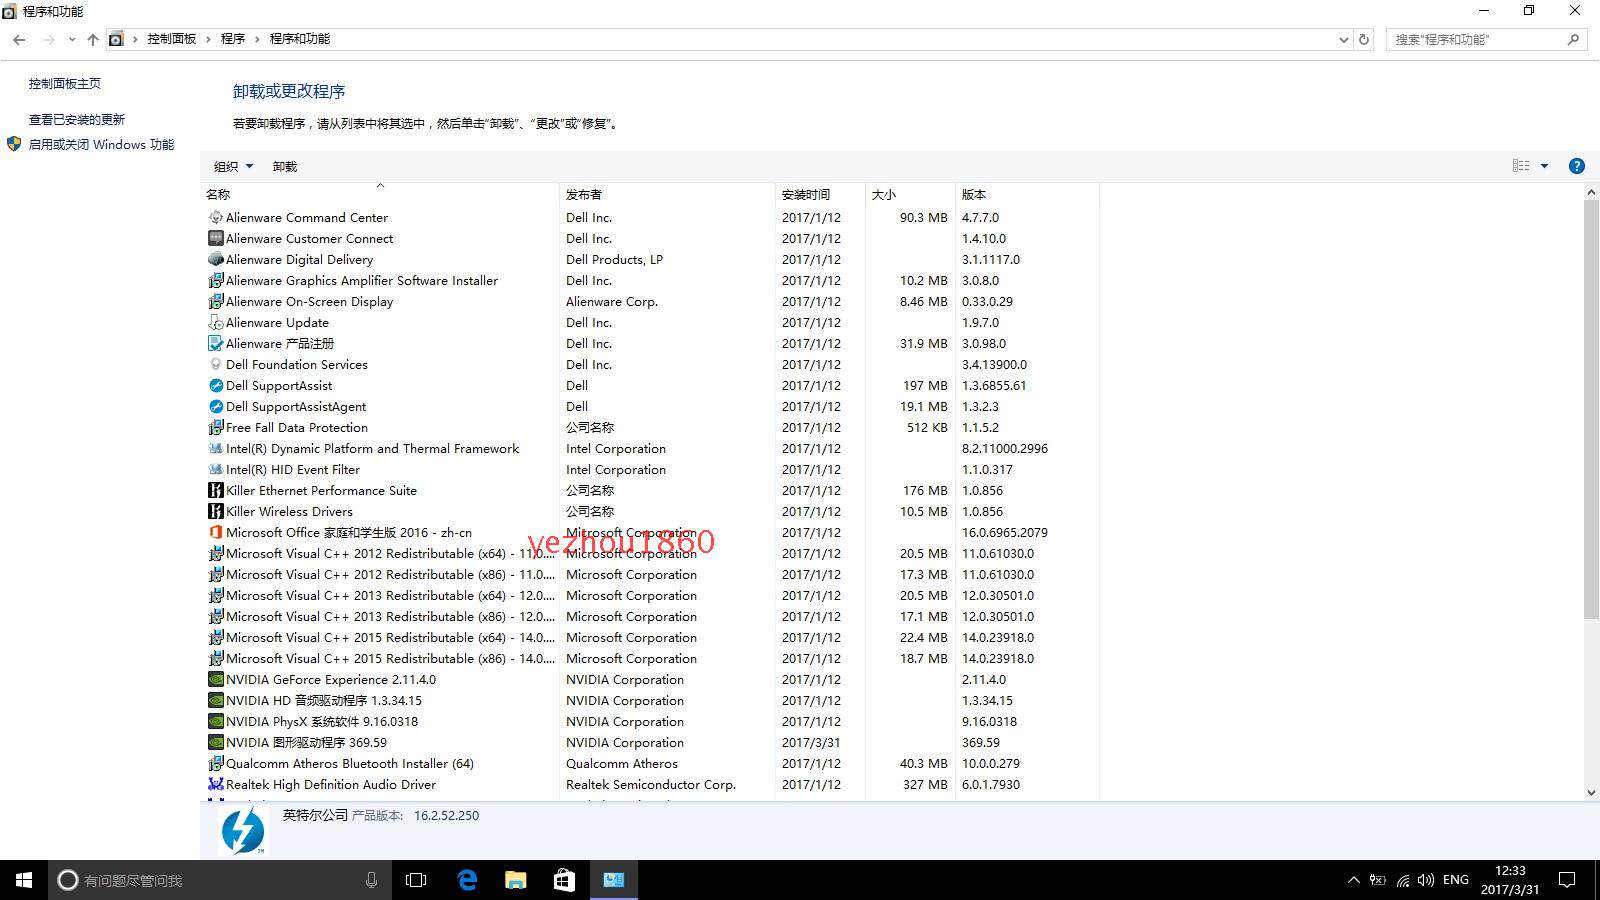Click the Free Fall Data Protection icon
The height and width of the screenshot is (900, 1600).
[x=215, y=427]
